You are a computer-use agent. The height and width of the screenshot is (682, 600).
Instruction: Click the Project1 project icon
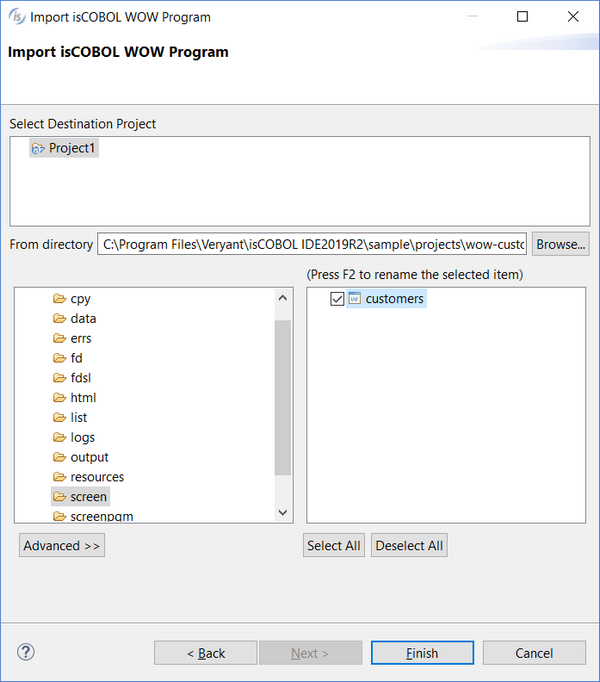coord(38,149)
